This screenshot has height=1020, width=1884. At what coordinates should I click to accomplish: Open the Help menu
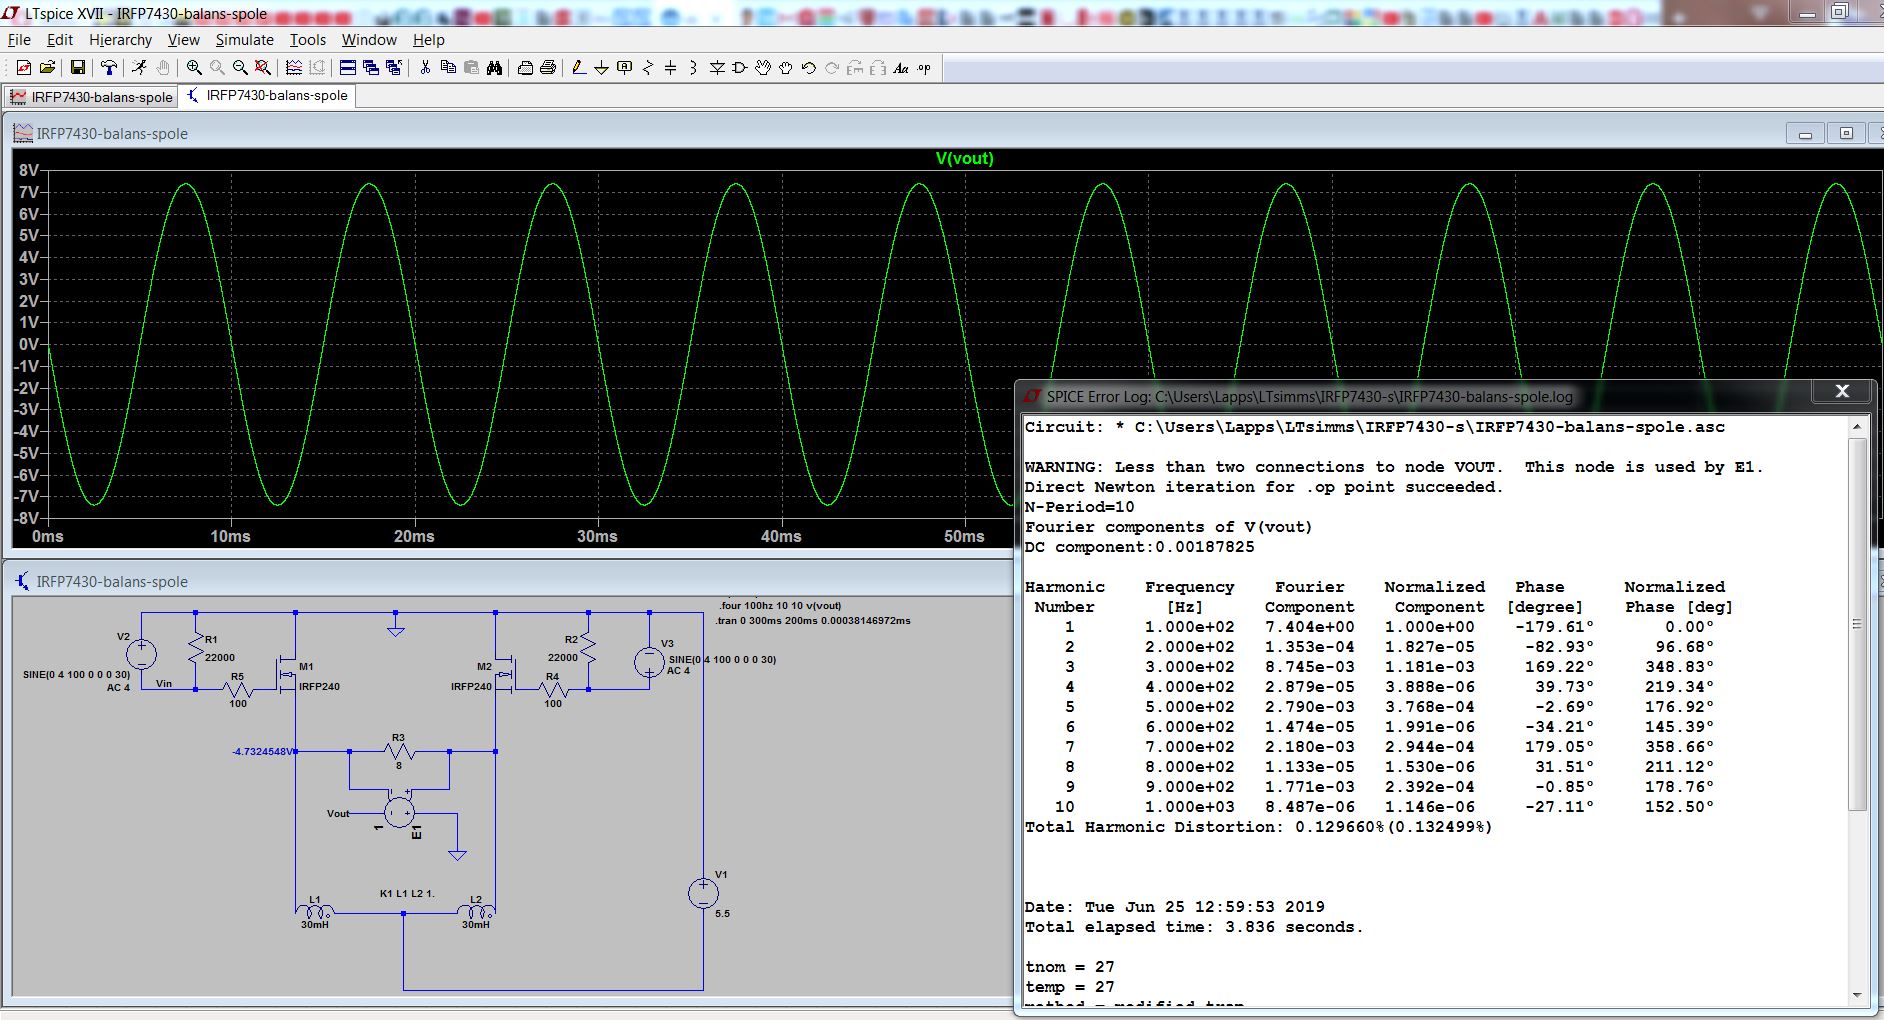click(x=429, y=40)
